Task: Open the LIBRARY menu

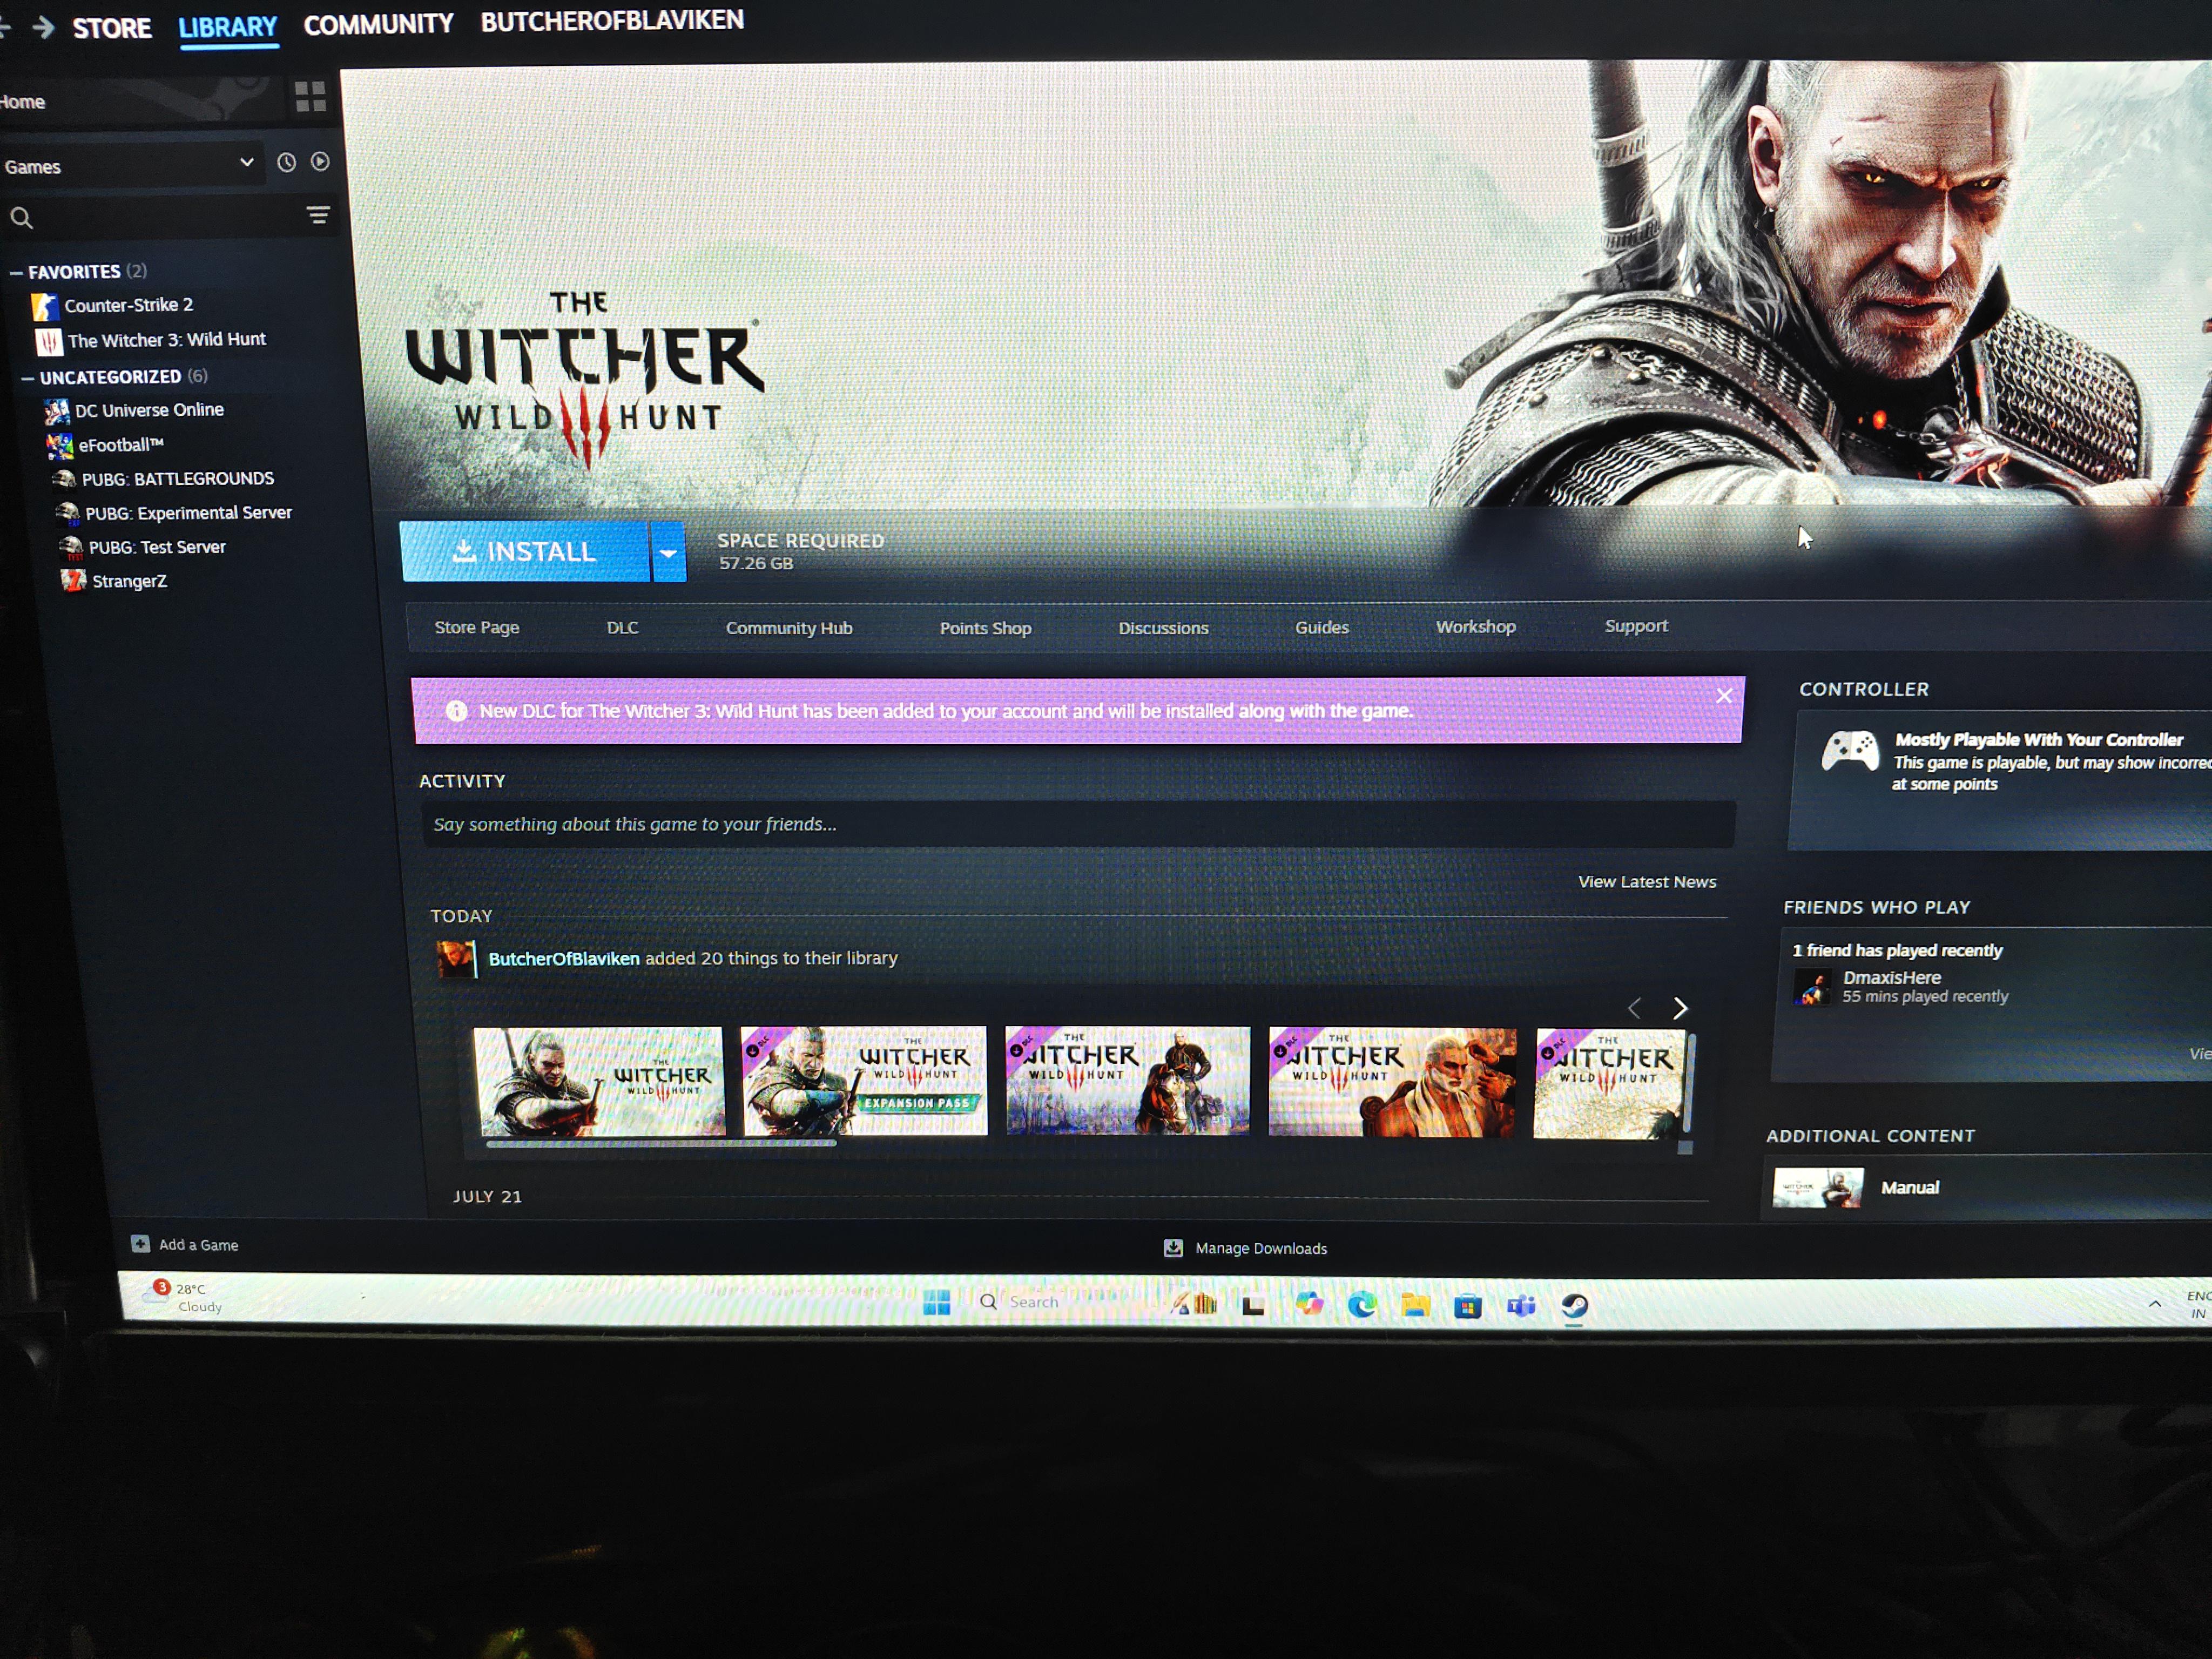Action: [228, 27]
